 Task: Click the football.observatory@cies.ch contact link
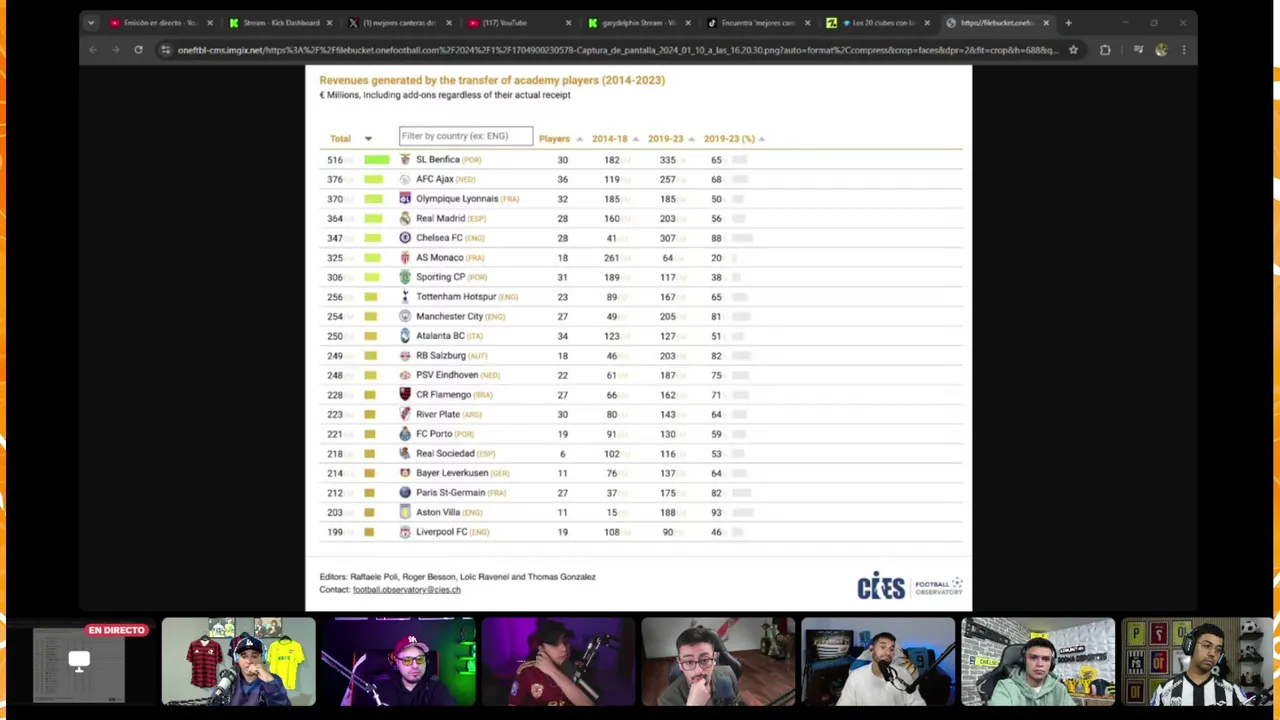pos(406,590)
